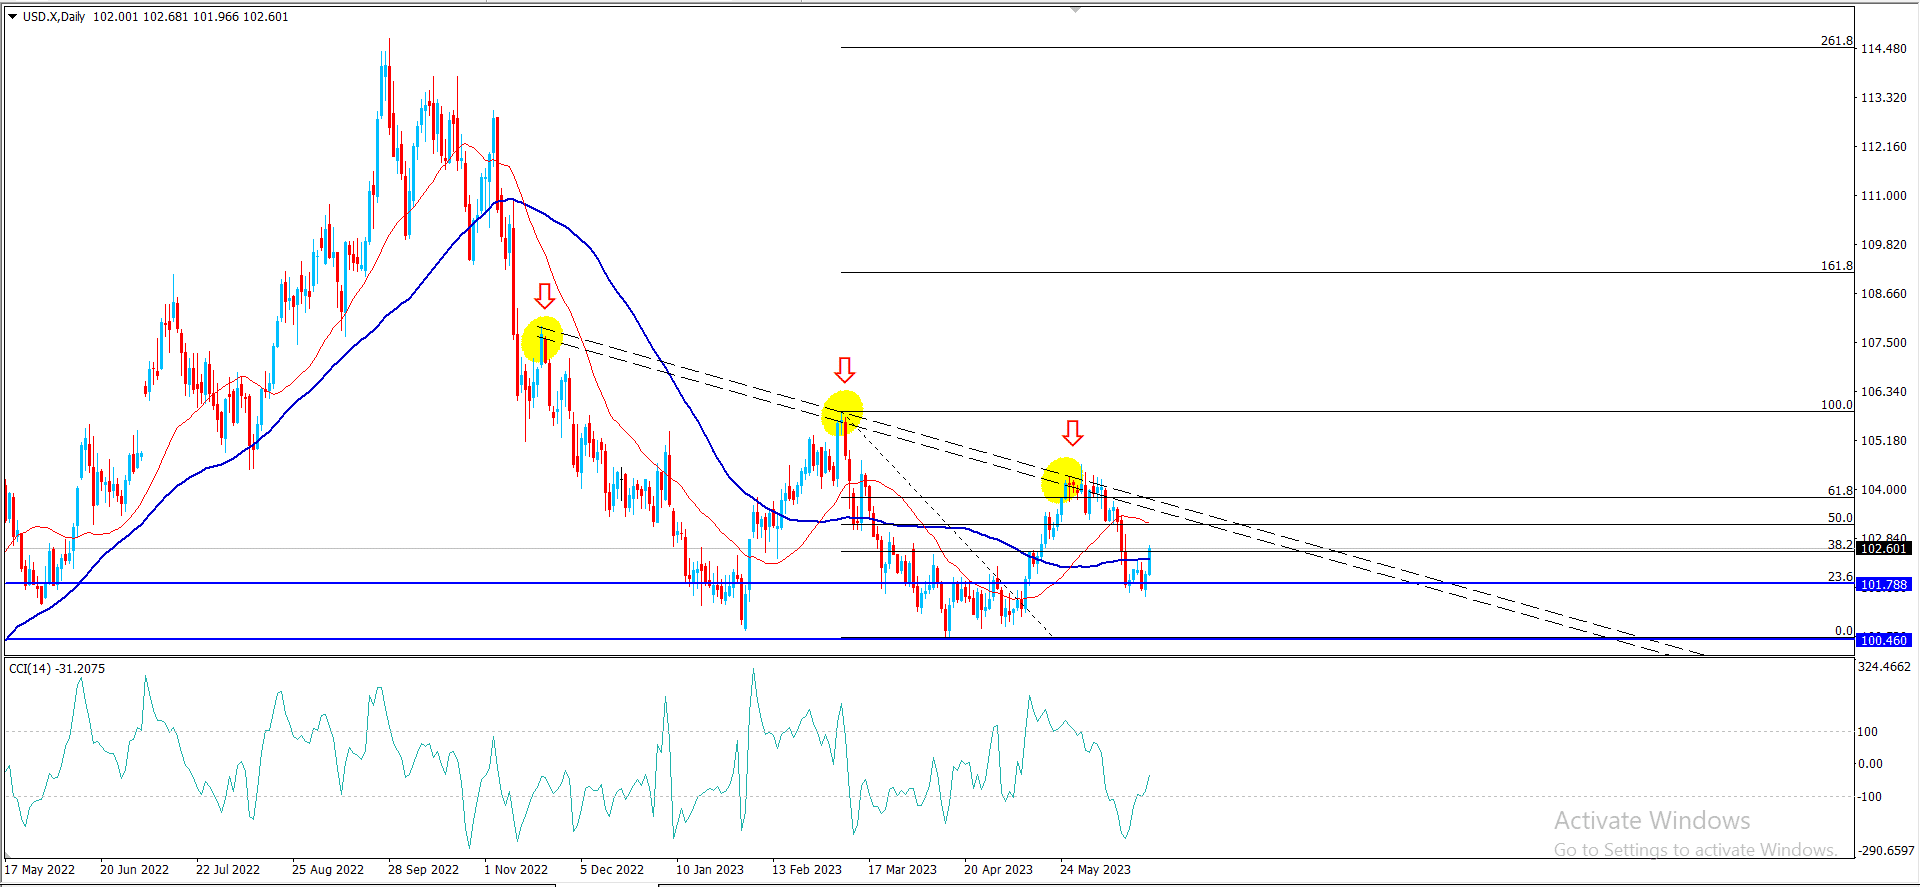Click 106.340 on the price axis
The height and width of the screenshot is (887, 1920).
1883,391
